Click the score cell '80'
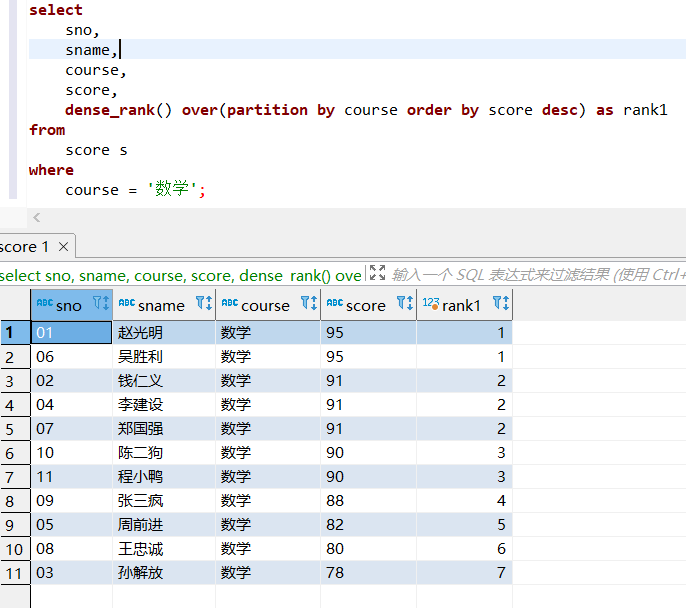 368,549
